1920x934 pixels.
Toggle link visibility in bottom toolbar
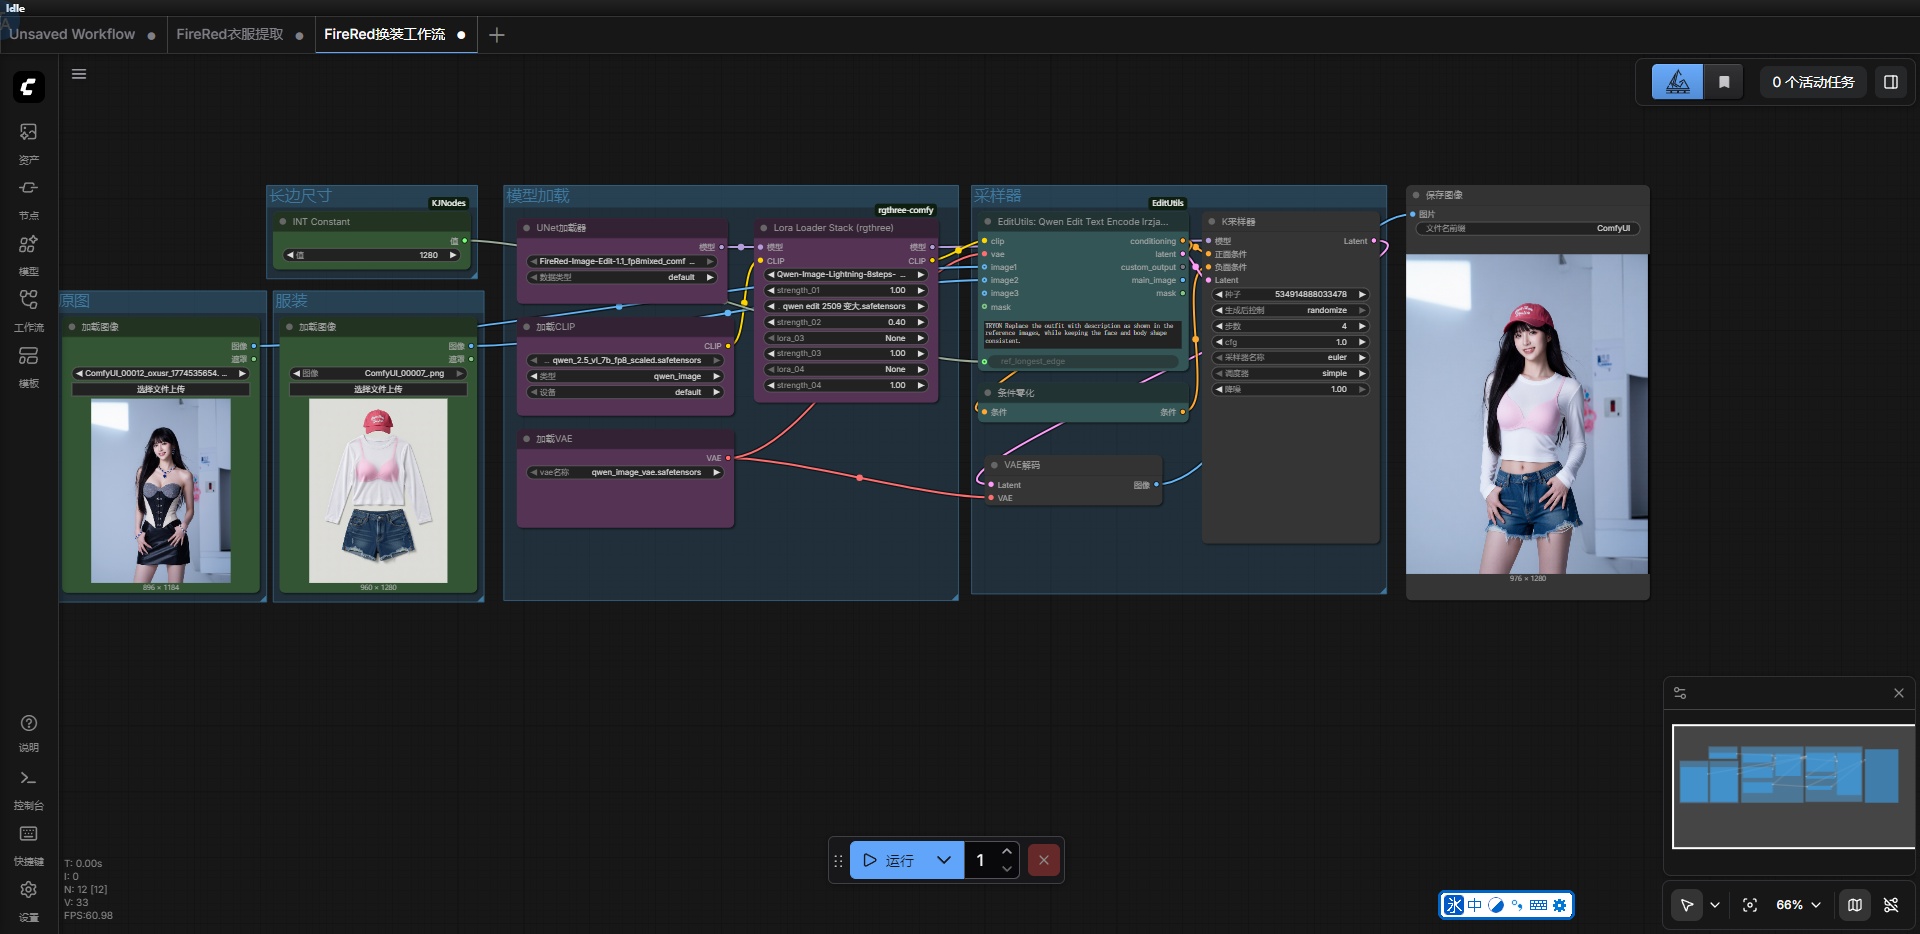[x=1891, y=905]
